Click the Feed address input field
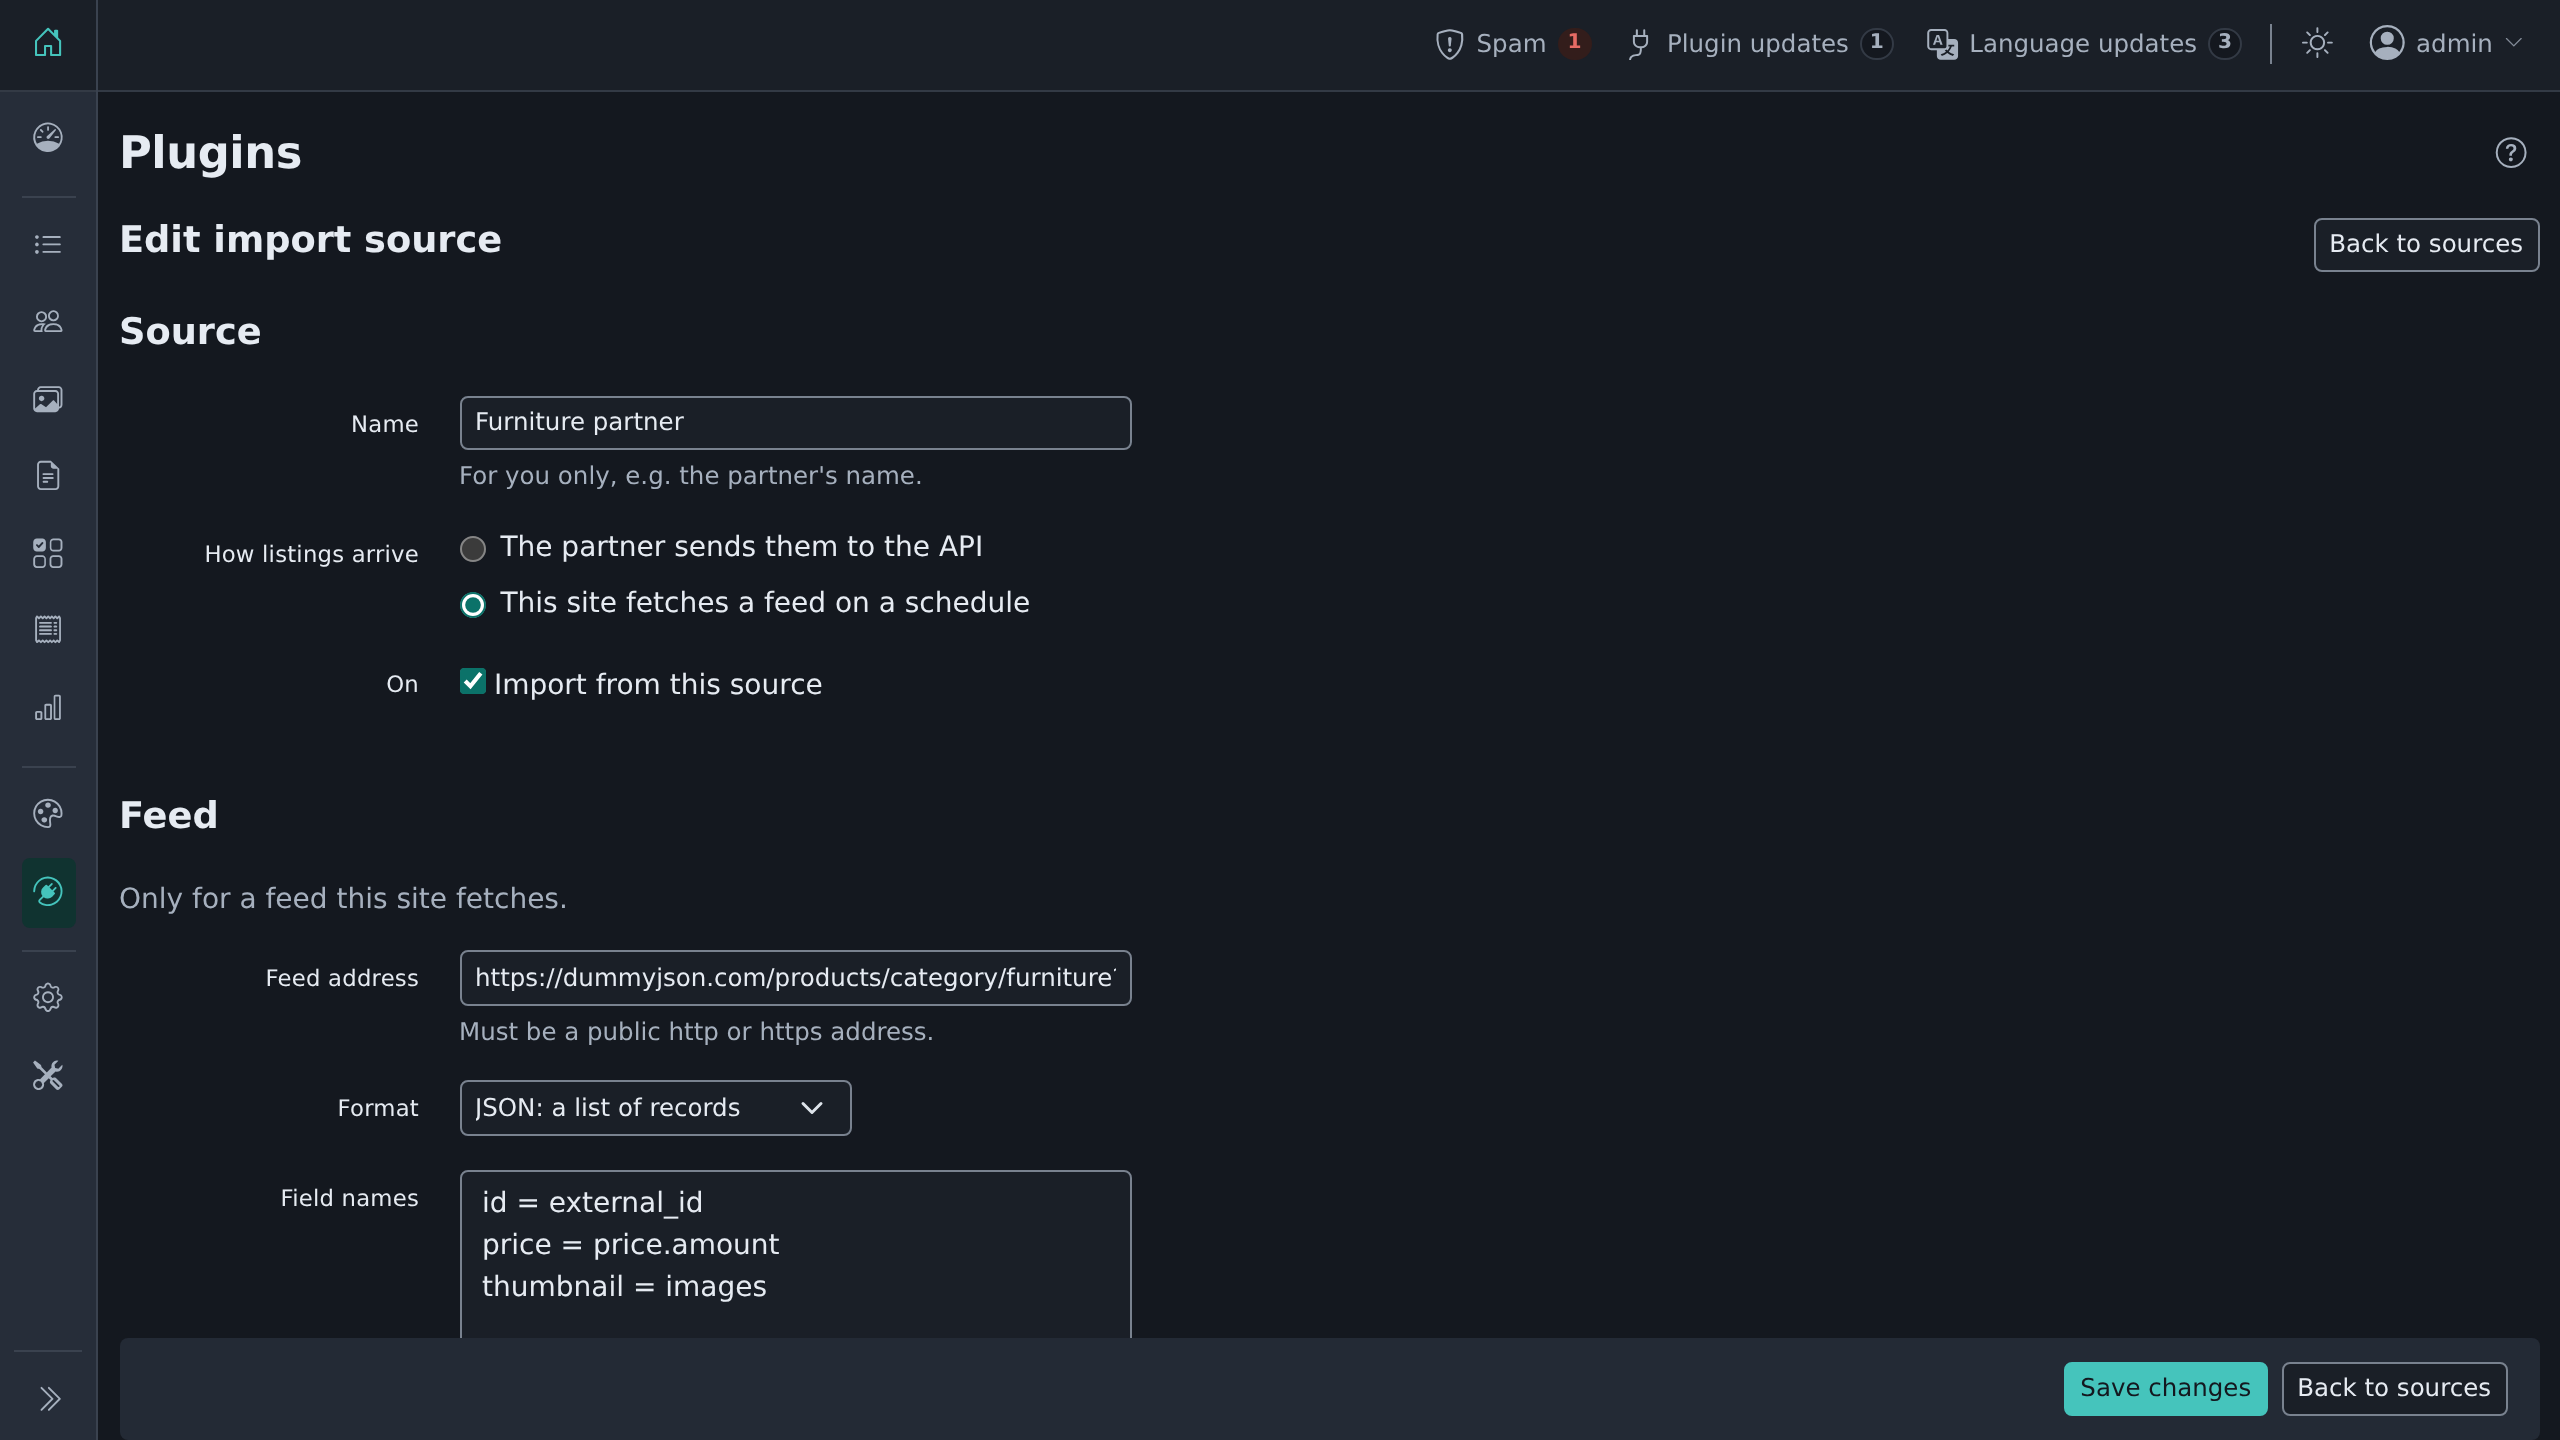Screen dimensions: 2560x1440 (795, 978)
